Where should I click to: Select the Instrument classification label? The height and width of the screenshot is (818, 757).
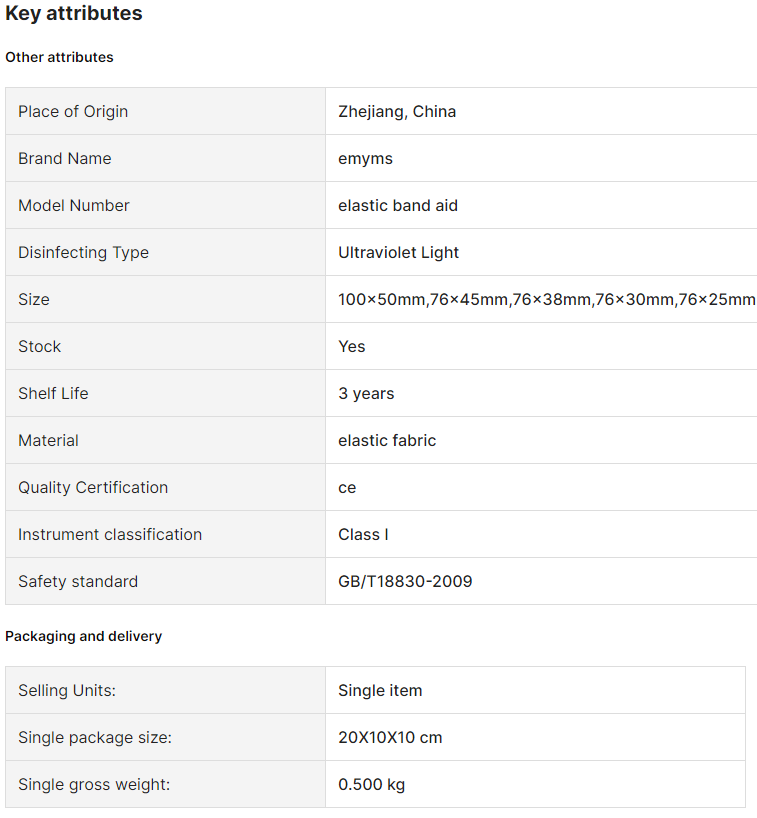110,534
